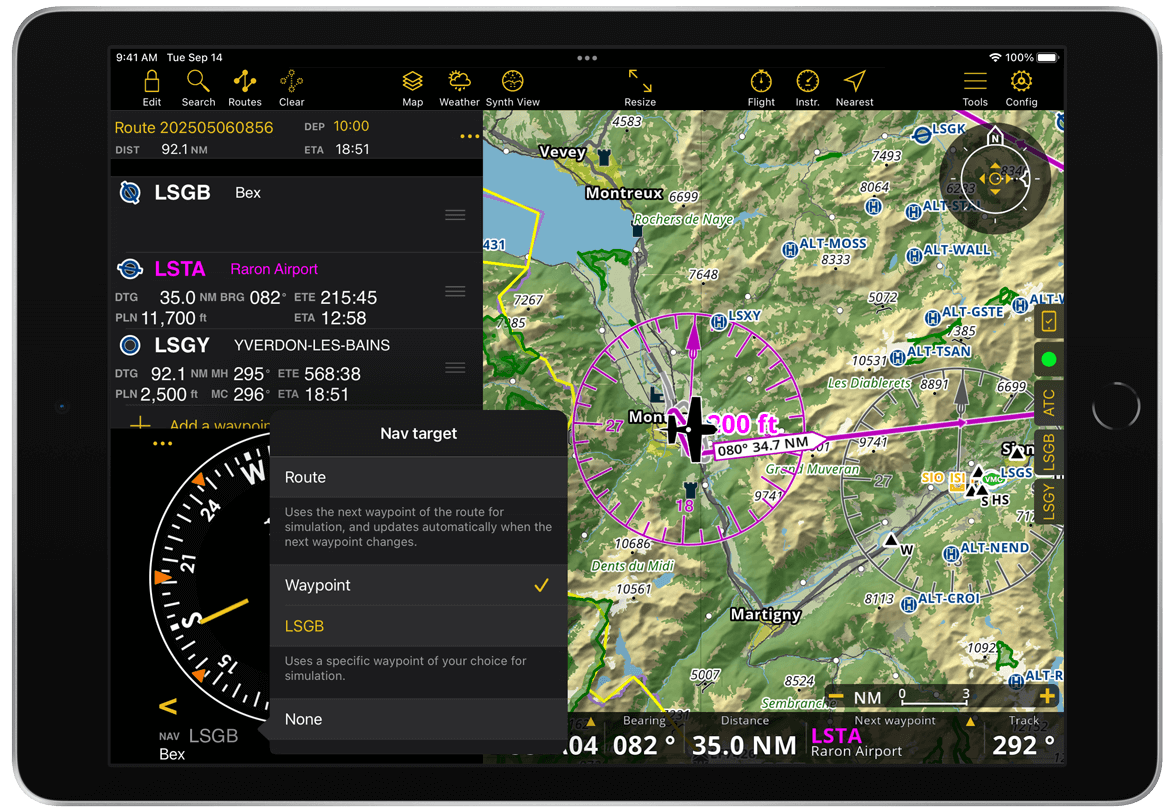
Task: Open Config settings
Action: 1021,81
